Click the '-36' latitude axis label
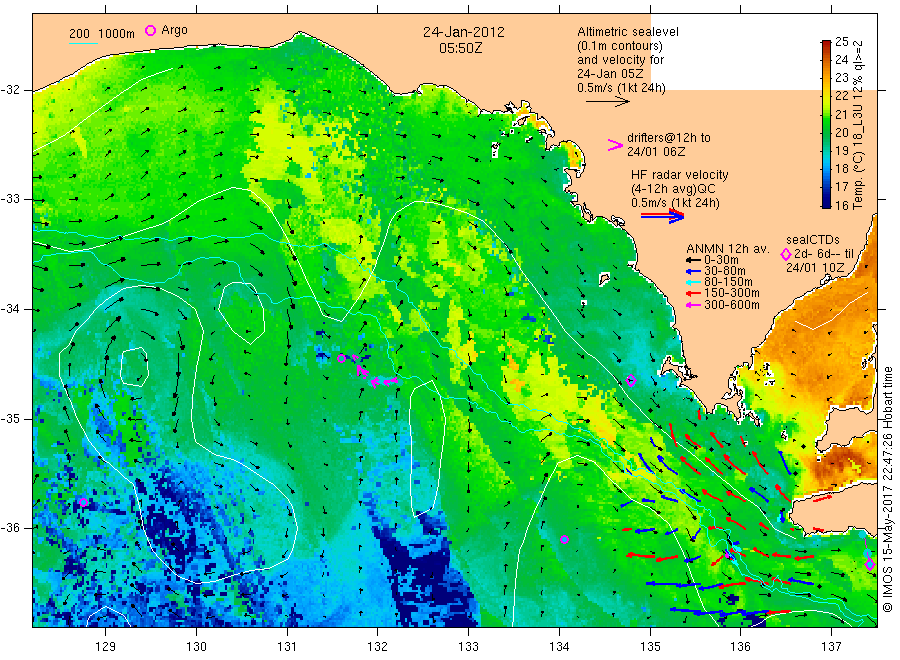 click(x=10, y=527)
